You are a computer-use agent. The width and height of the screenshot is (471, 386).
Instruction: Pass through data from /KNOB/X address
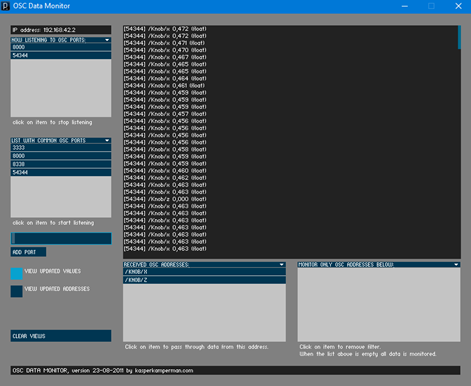point(204,272)
